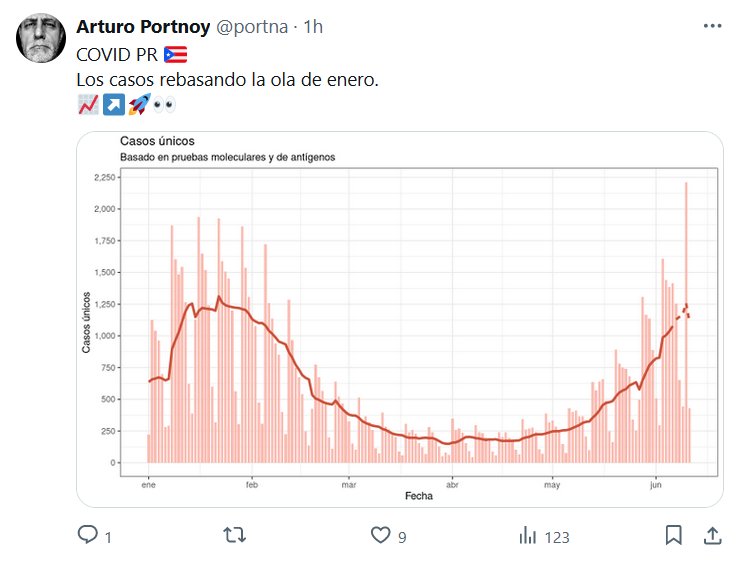Bookmark this tweet

(674, 536)
